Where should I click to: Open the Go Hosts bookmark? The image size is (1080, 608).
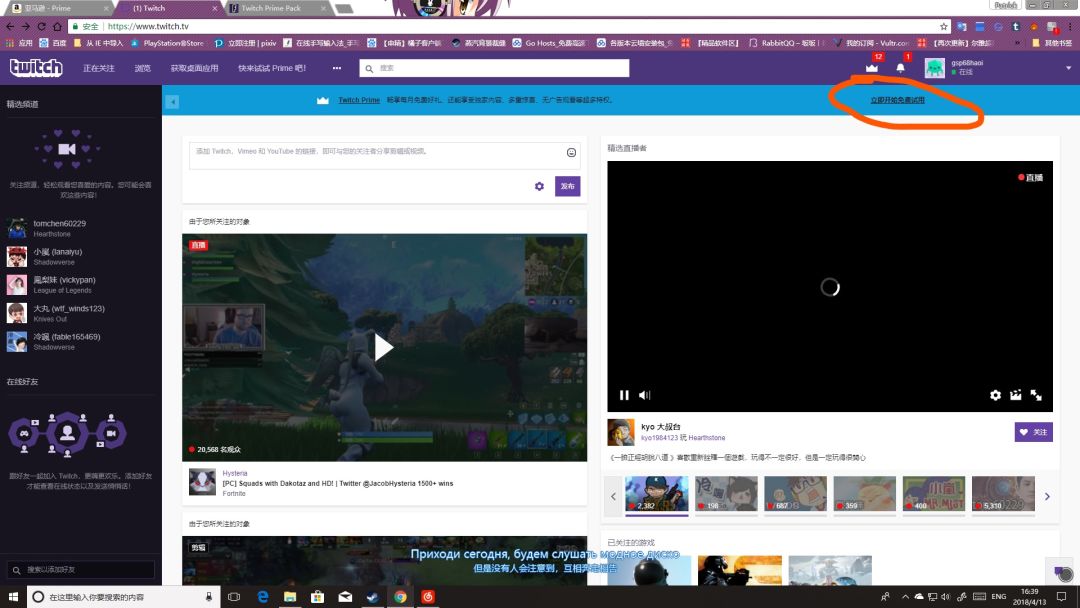[550, 43]
